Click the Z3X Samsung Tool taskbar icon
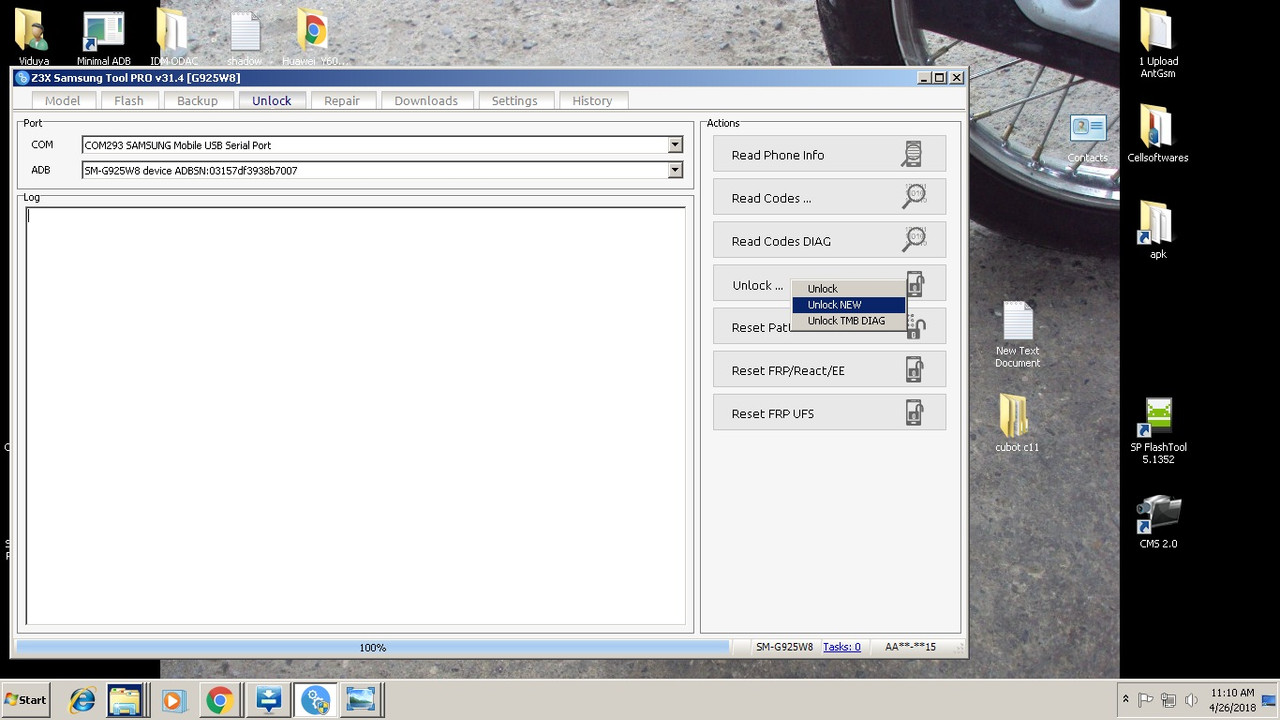 (x=315, y=700)
